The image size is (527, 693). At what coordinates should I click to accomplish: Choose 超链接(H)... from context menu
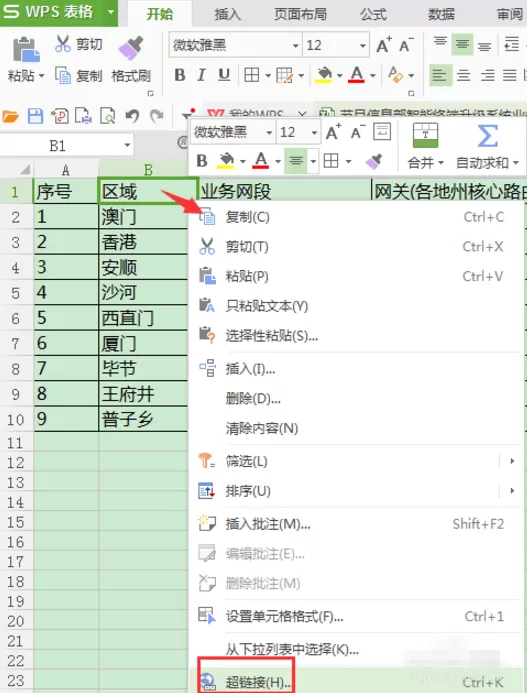point(356,682)
